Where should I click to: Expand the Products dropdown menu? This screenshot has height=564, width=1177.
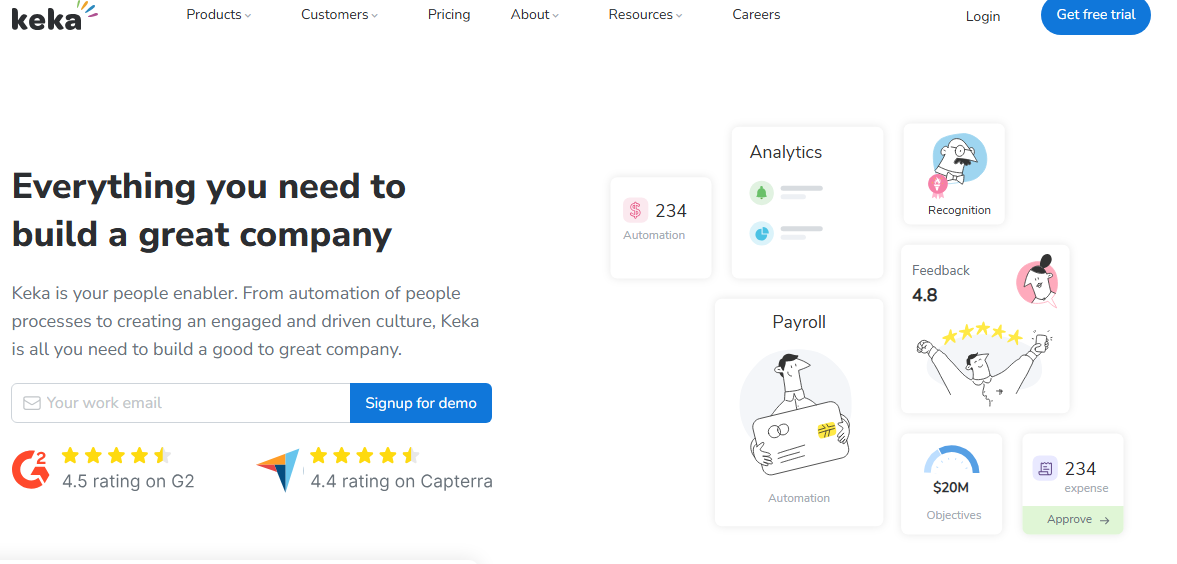(x=219, y=15)
